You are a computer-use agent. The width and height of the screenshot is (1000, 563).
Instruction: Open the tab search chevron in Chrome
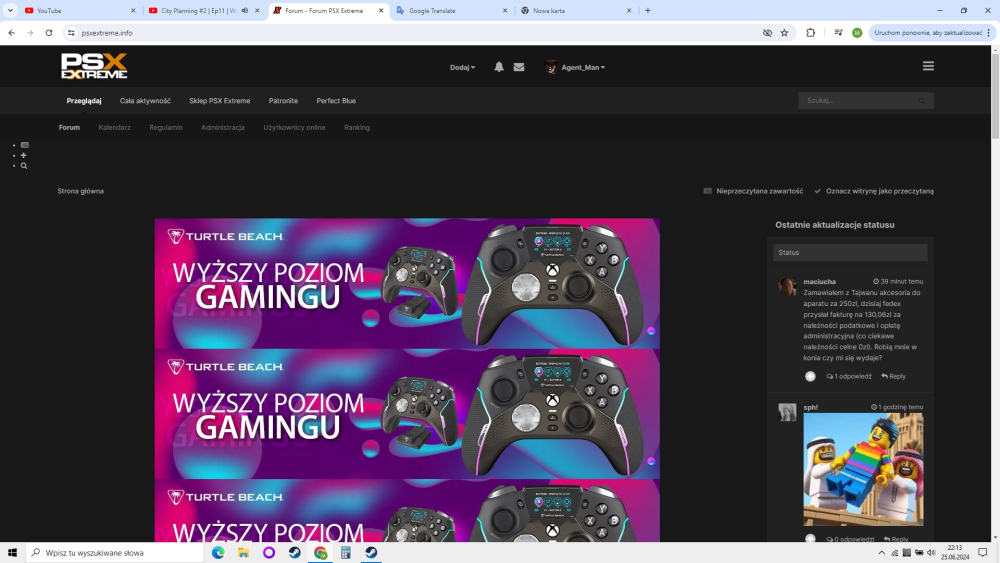(10, 10)
